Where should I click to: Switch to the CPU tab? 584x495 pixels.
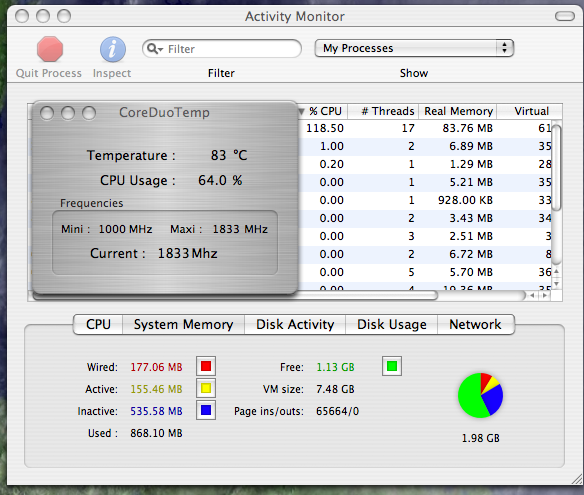pyautogui.click(x=98, y=324)
